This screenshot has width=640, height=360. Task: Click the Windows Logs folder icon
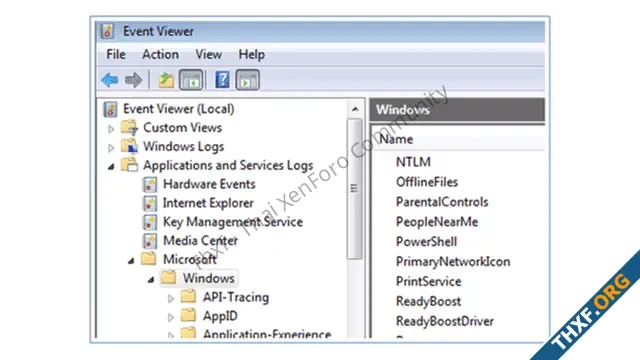129,147
